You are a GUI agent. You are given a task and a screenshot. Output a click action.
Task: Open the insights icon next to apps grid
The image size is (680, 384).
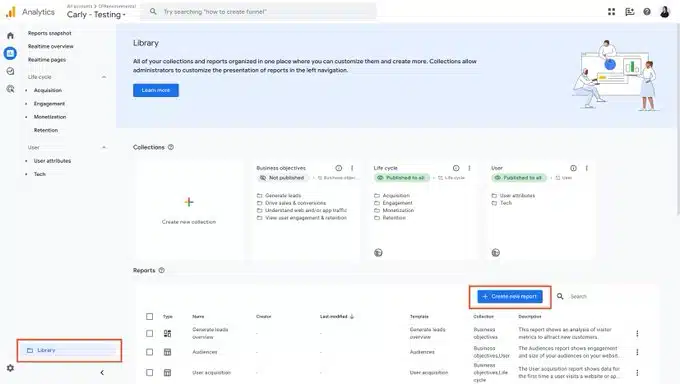[x=629, y=12]
